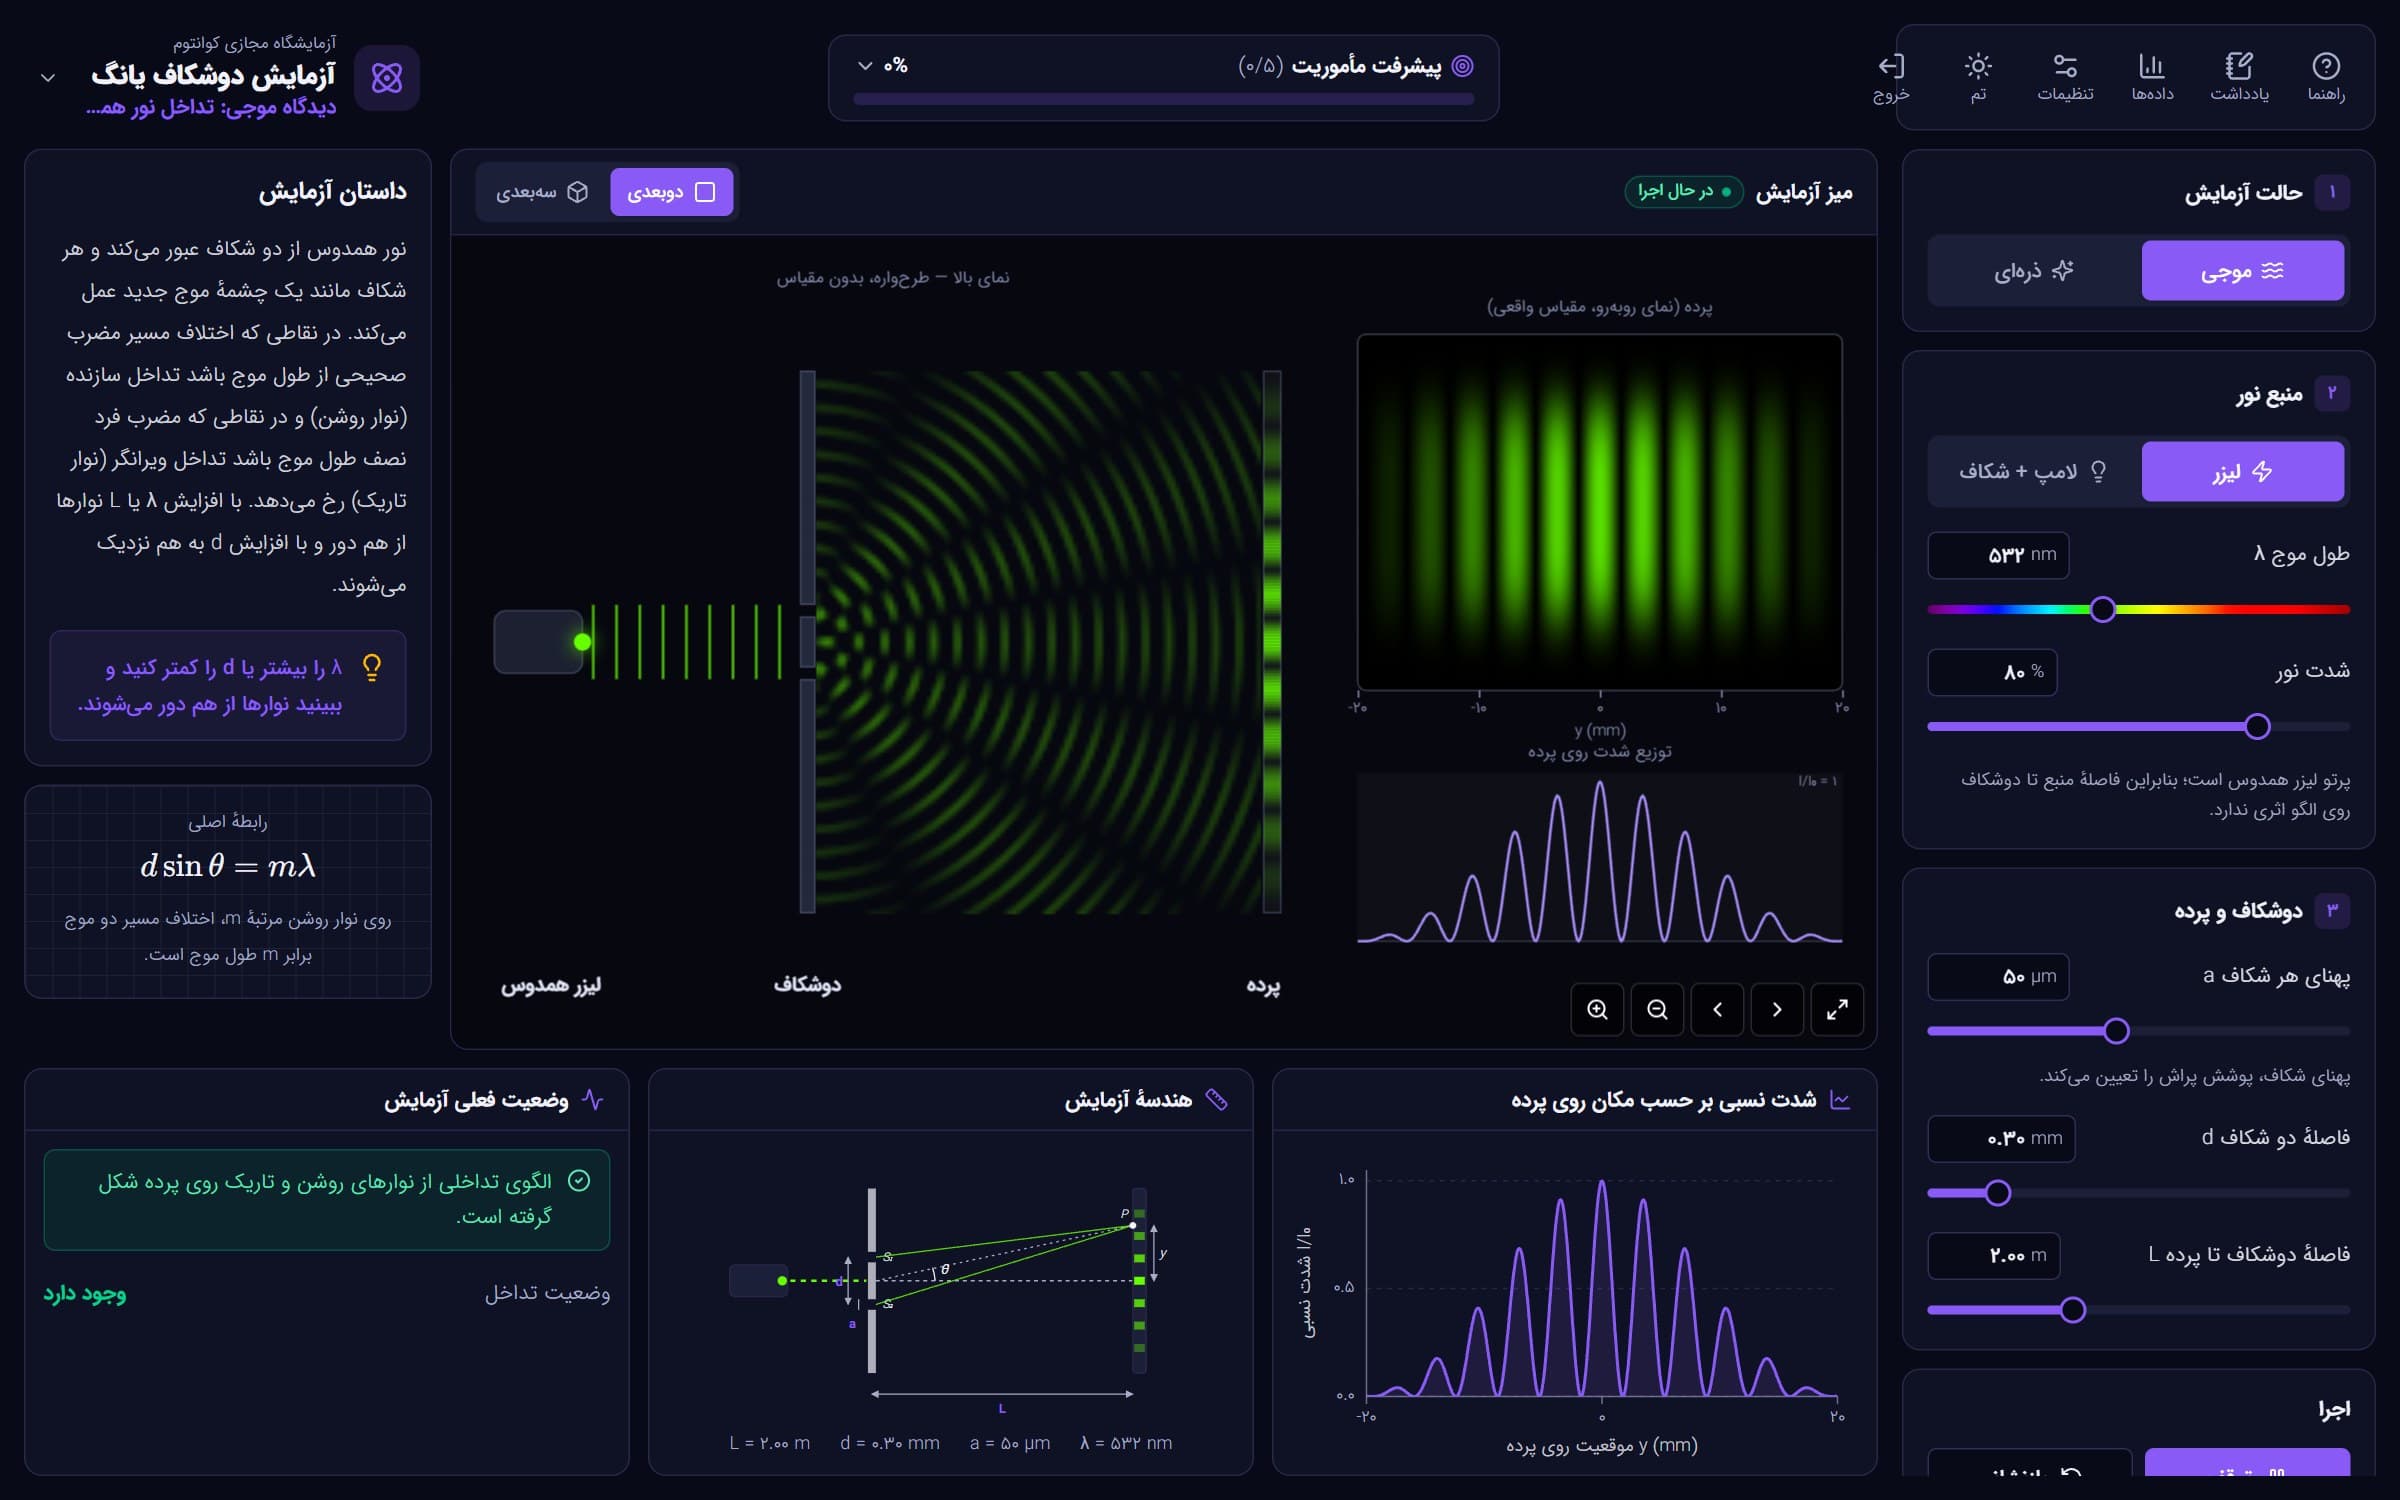This screenshot has height=1500, width=2400.
Task: Click the λ = ۵۳۲ nm geometry caption
Action: coord(1126,1443)
